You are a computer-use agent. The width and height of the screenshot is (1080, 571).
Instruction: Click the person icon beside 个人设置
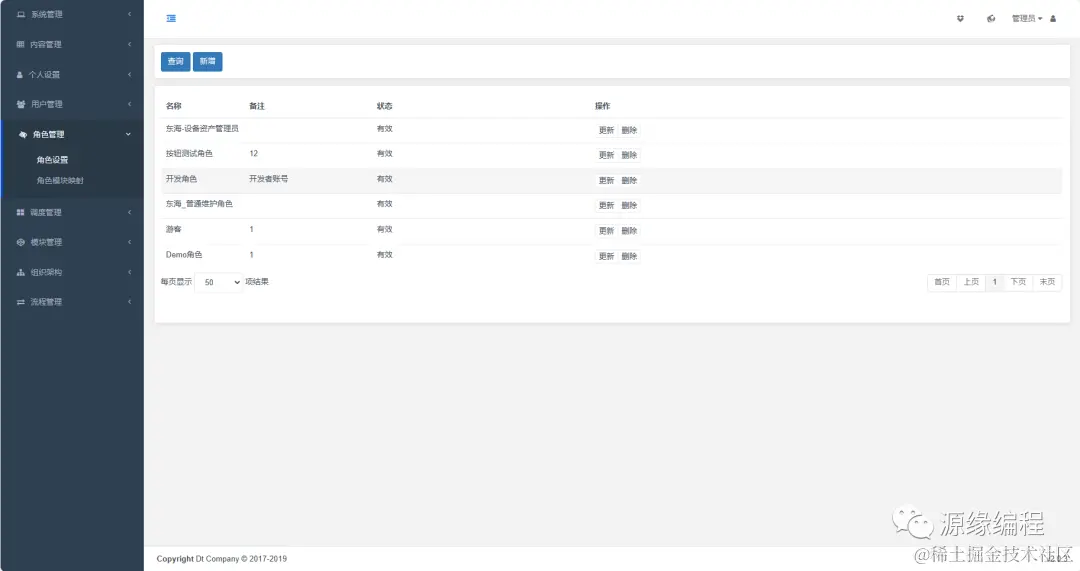point(19,74)
